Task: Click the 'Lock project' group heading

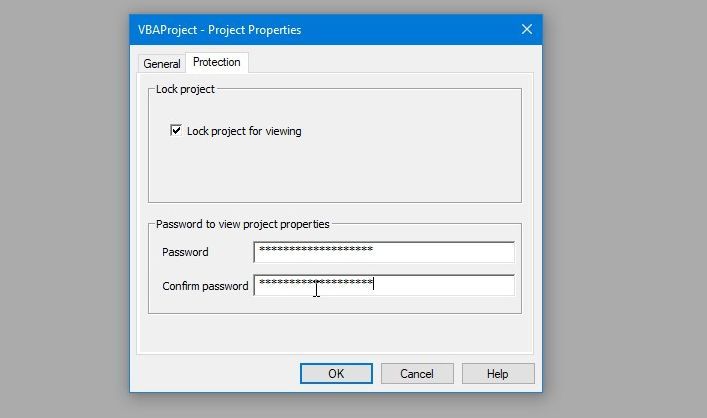Action: (185, 90)
